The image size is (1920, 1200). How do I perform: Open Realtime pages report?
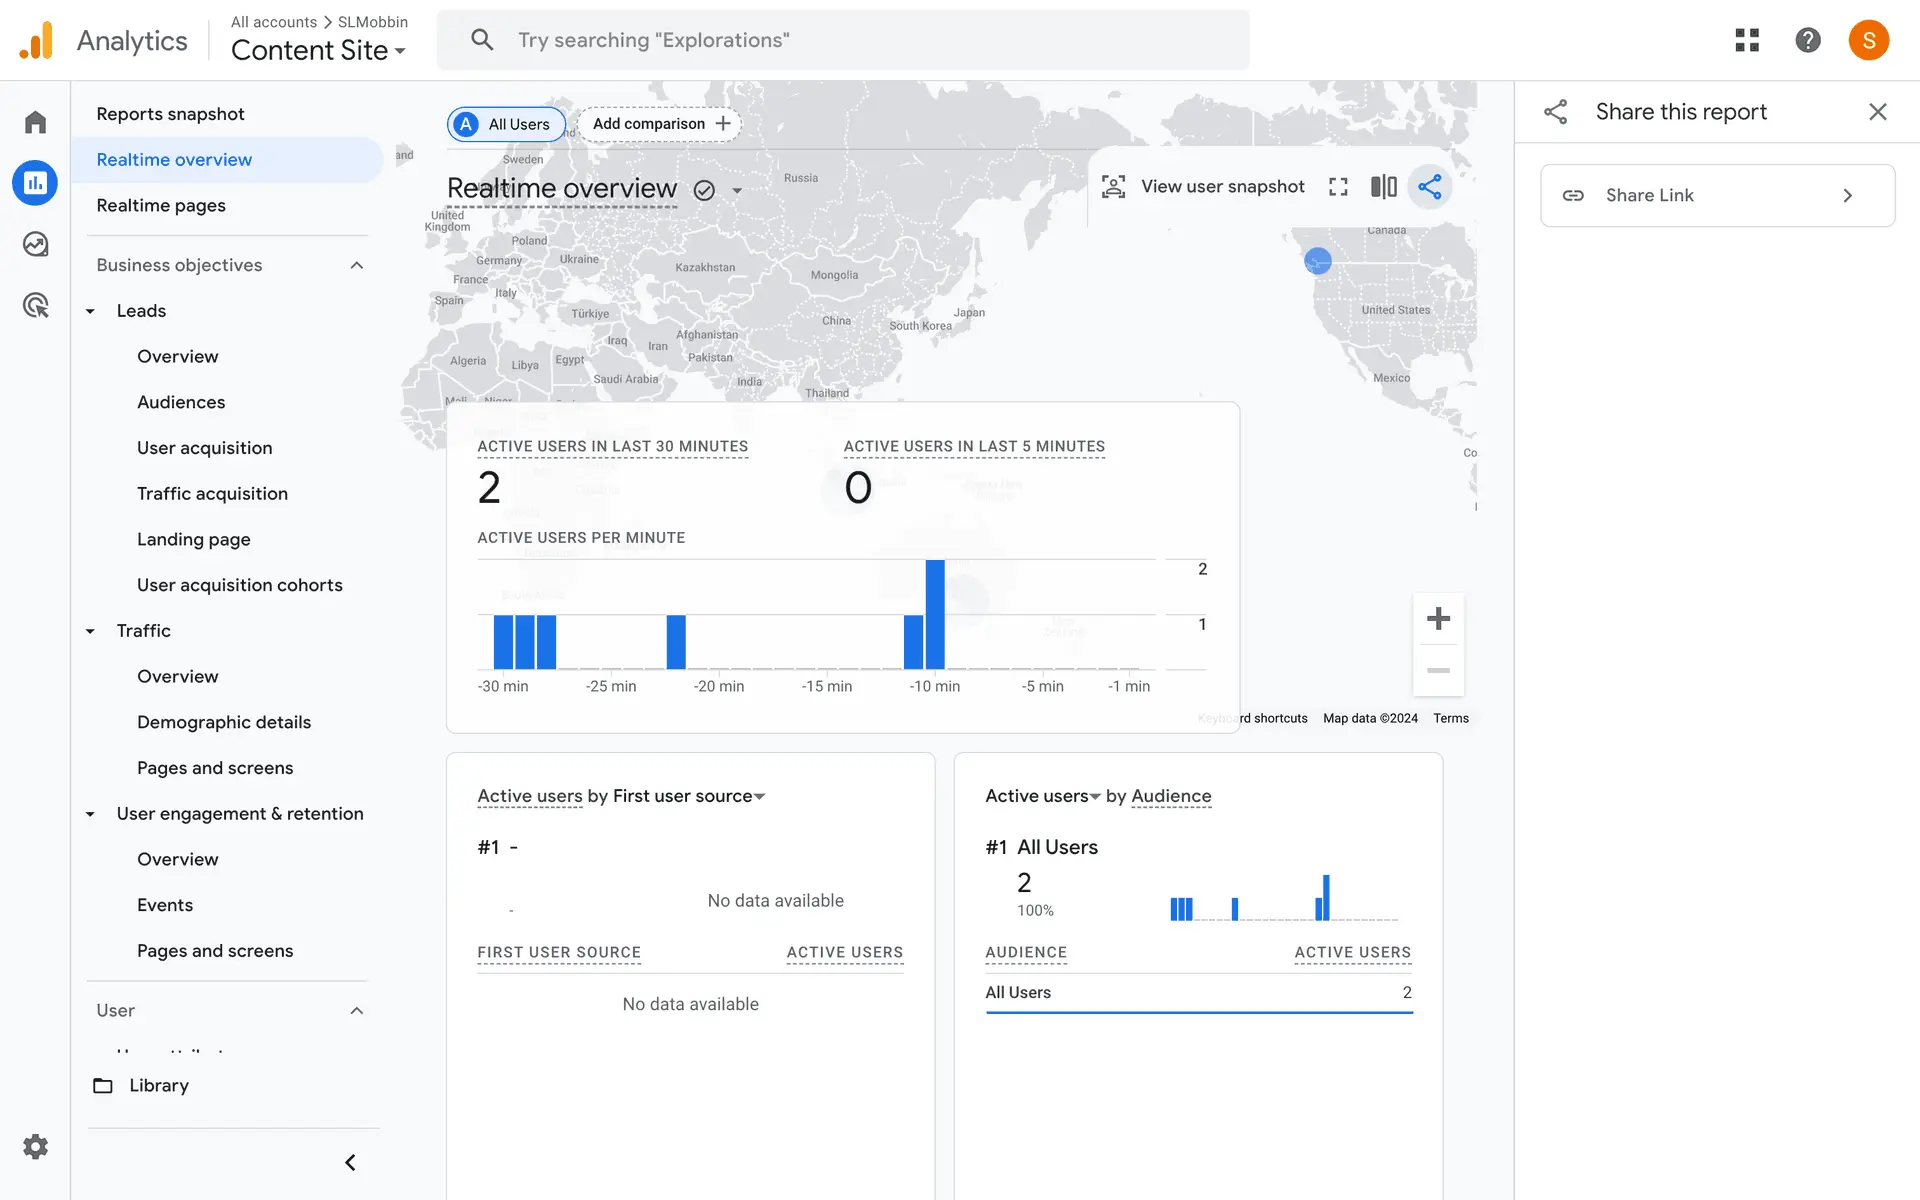(161, 205)
